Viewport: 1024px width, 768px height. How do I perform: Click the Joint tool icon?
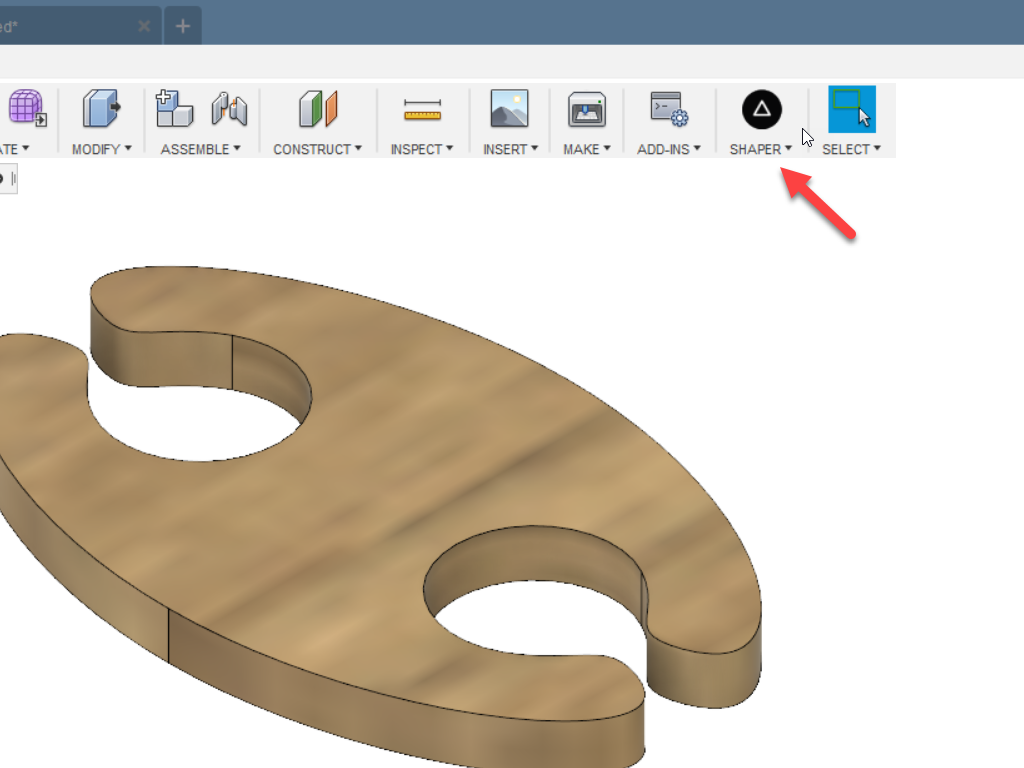click(x=229, y=109)
